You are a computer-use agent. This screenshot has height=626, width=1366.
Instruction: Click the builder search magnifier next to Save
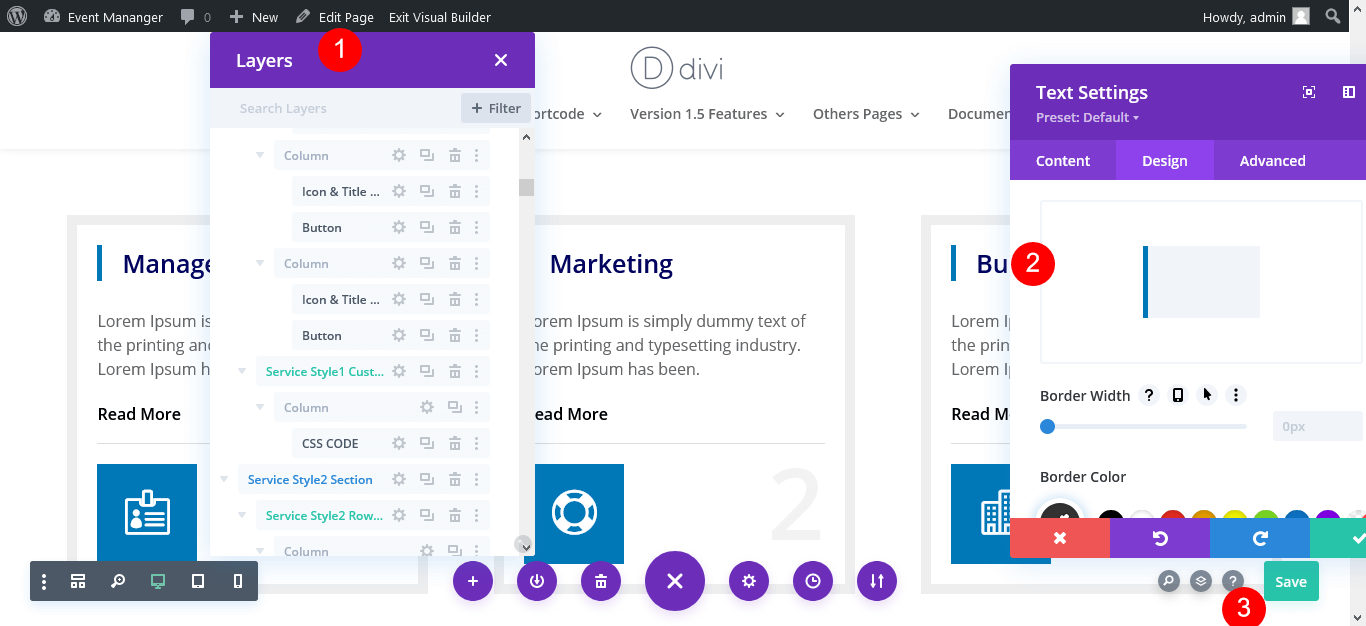(1169, 581)
